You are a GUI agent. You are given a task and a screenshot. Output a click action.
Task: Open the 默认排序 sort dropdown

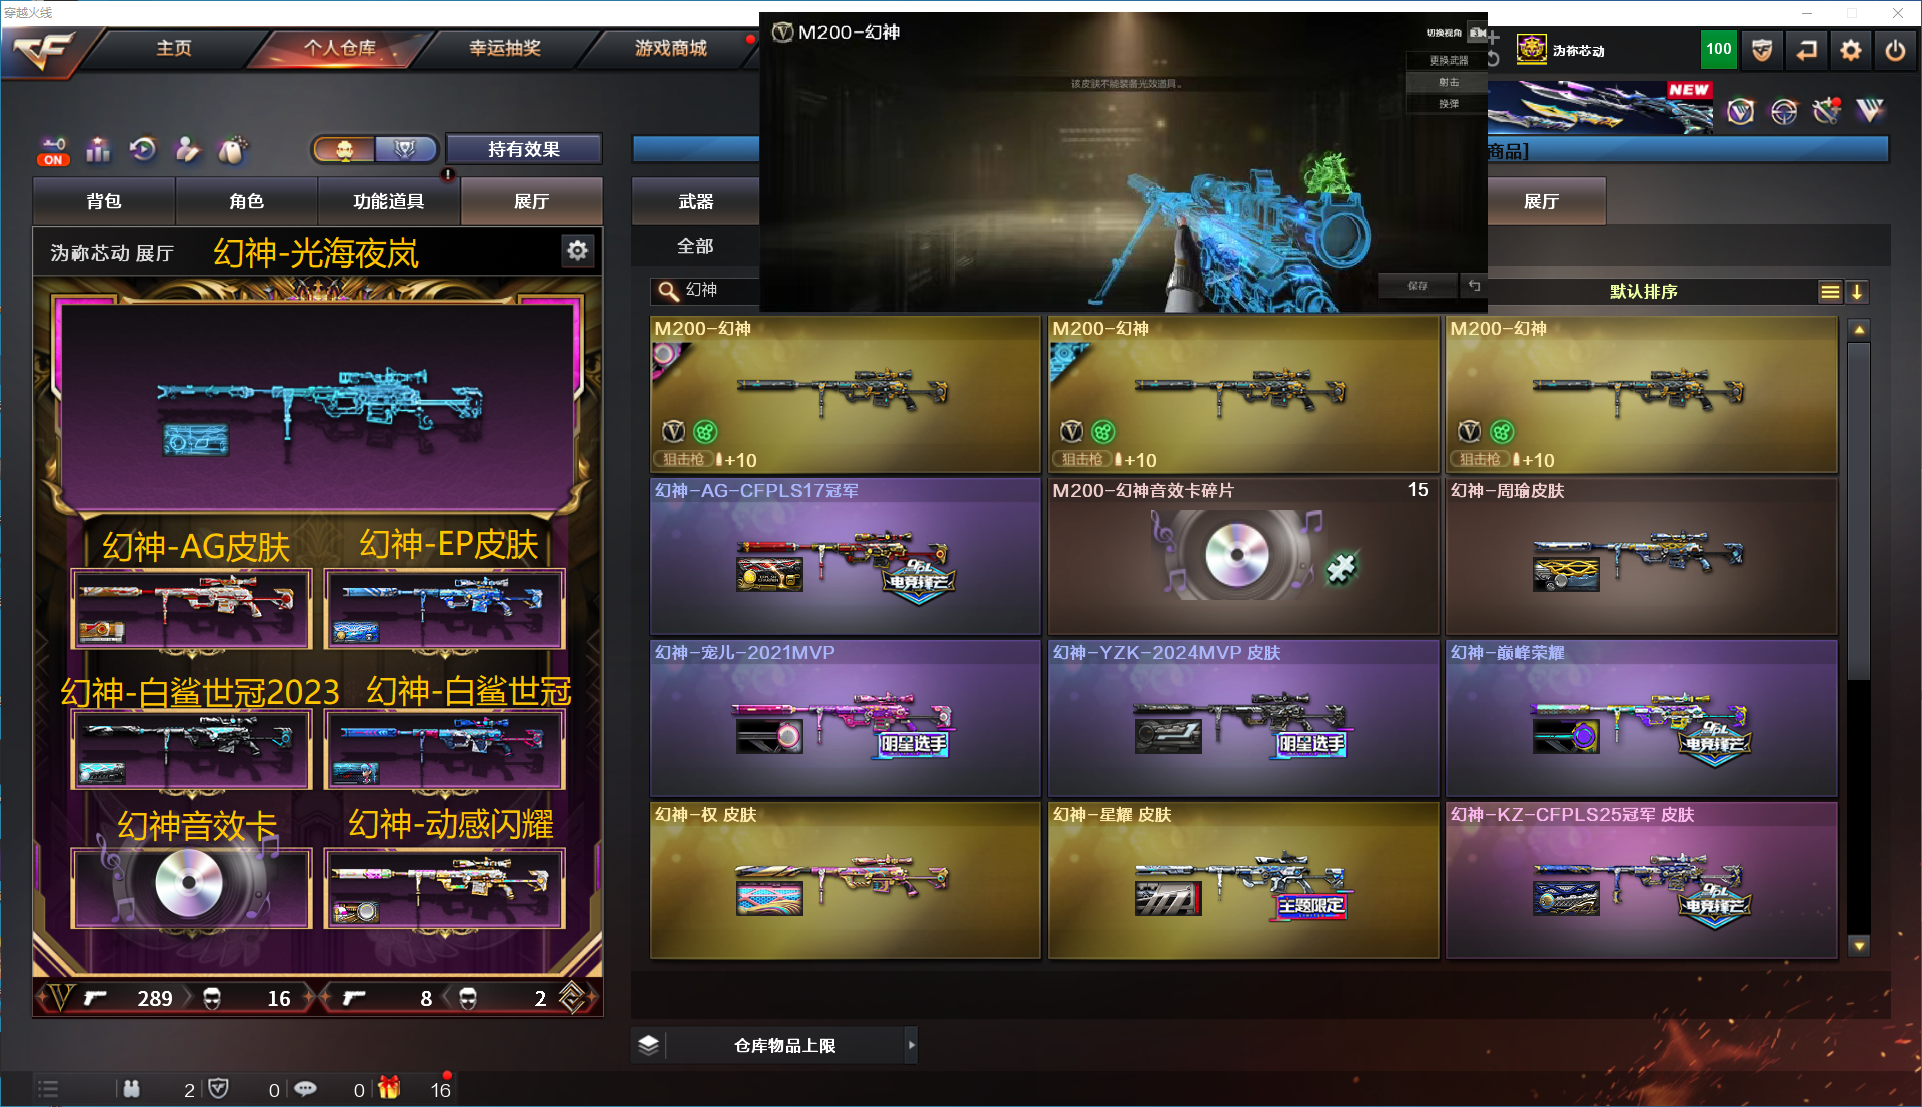pos(1643,291)
